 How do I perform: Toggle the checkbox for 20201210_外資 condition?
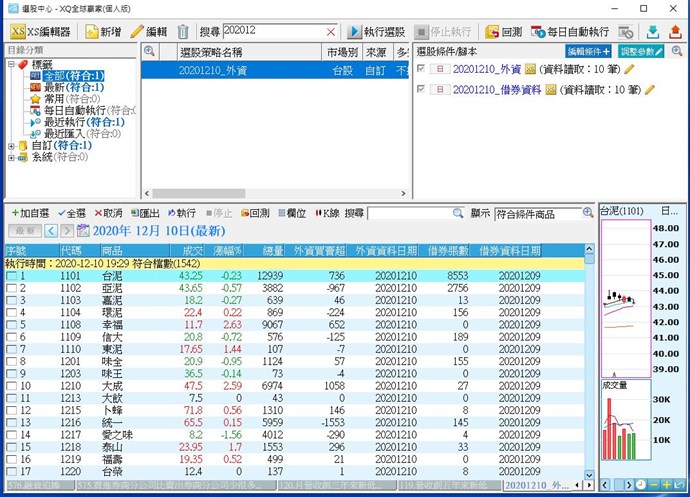[421, 69]
